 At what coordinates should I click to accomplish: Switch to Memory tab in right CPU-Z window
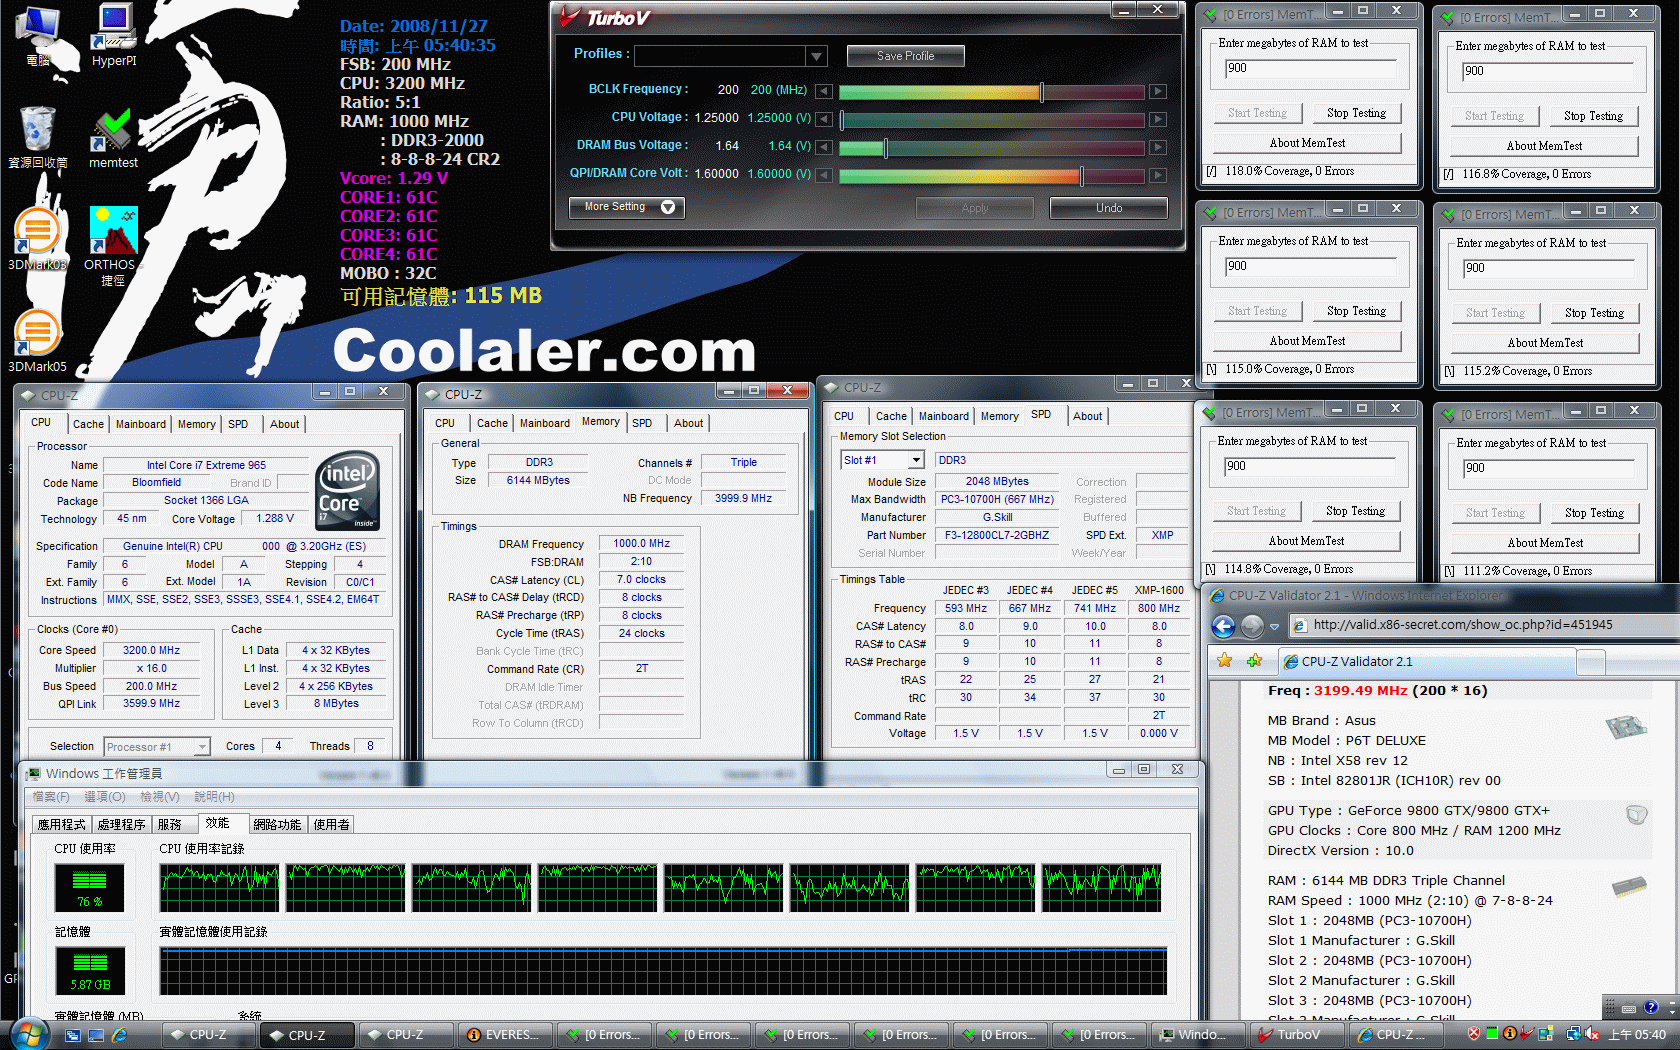[1000, 416]
